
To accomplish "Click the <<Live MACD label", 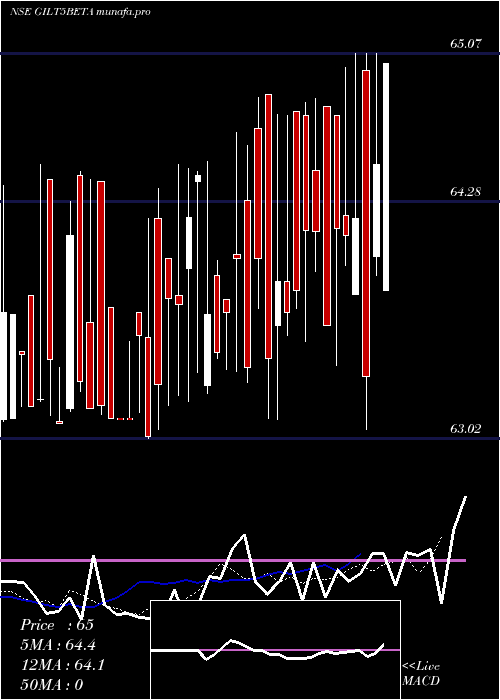I will click(421, 673).
